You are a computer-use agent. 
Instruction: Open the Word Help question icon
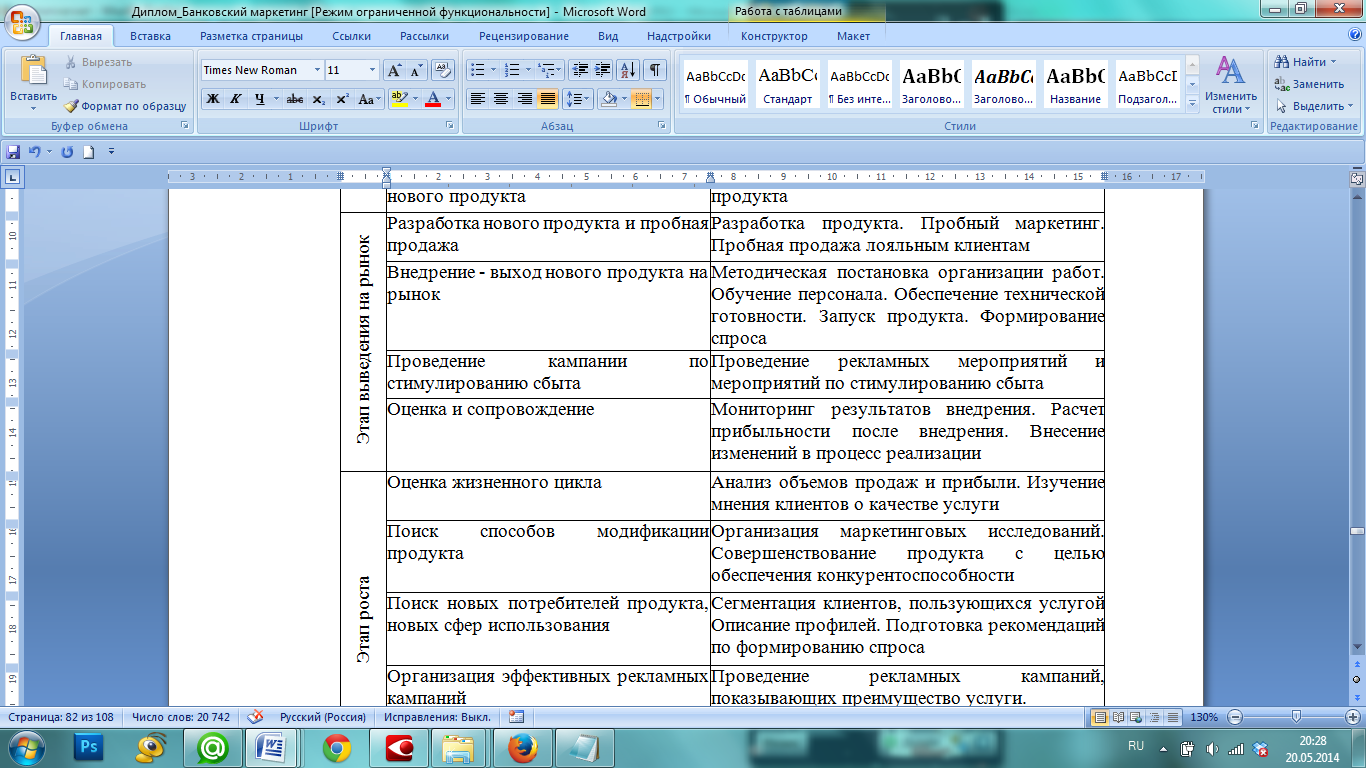click(x=1354, y=36)
